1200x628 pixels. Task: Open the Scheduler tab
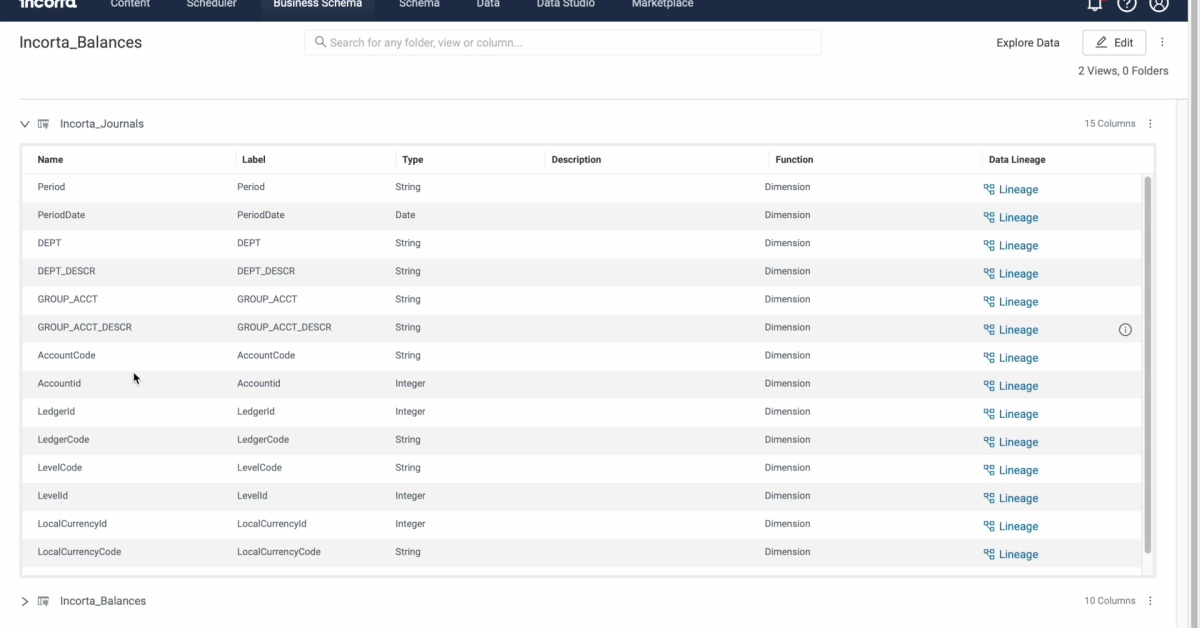coord(212,5)
